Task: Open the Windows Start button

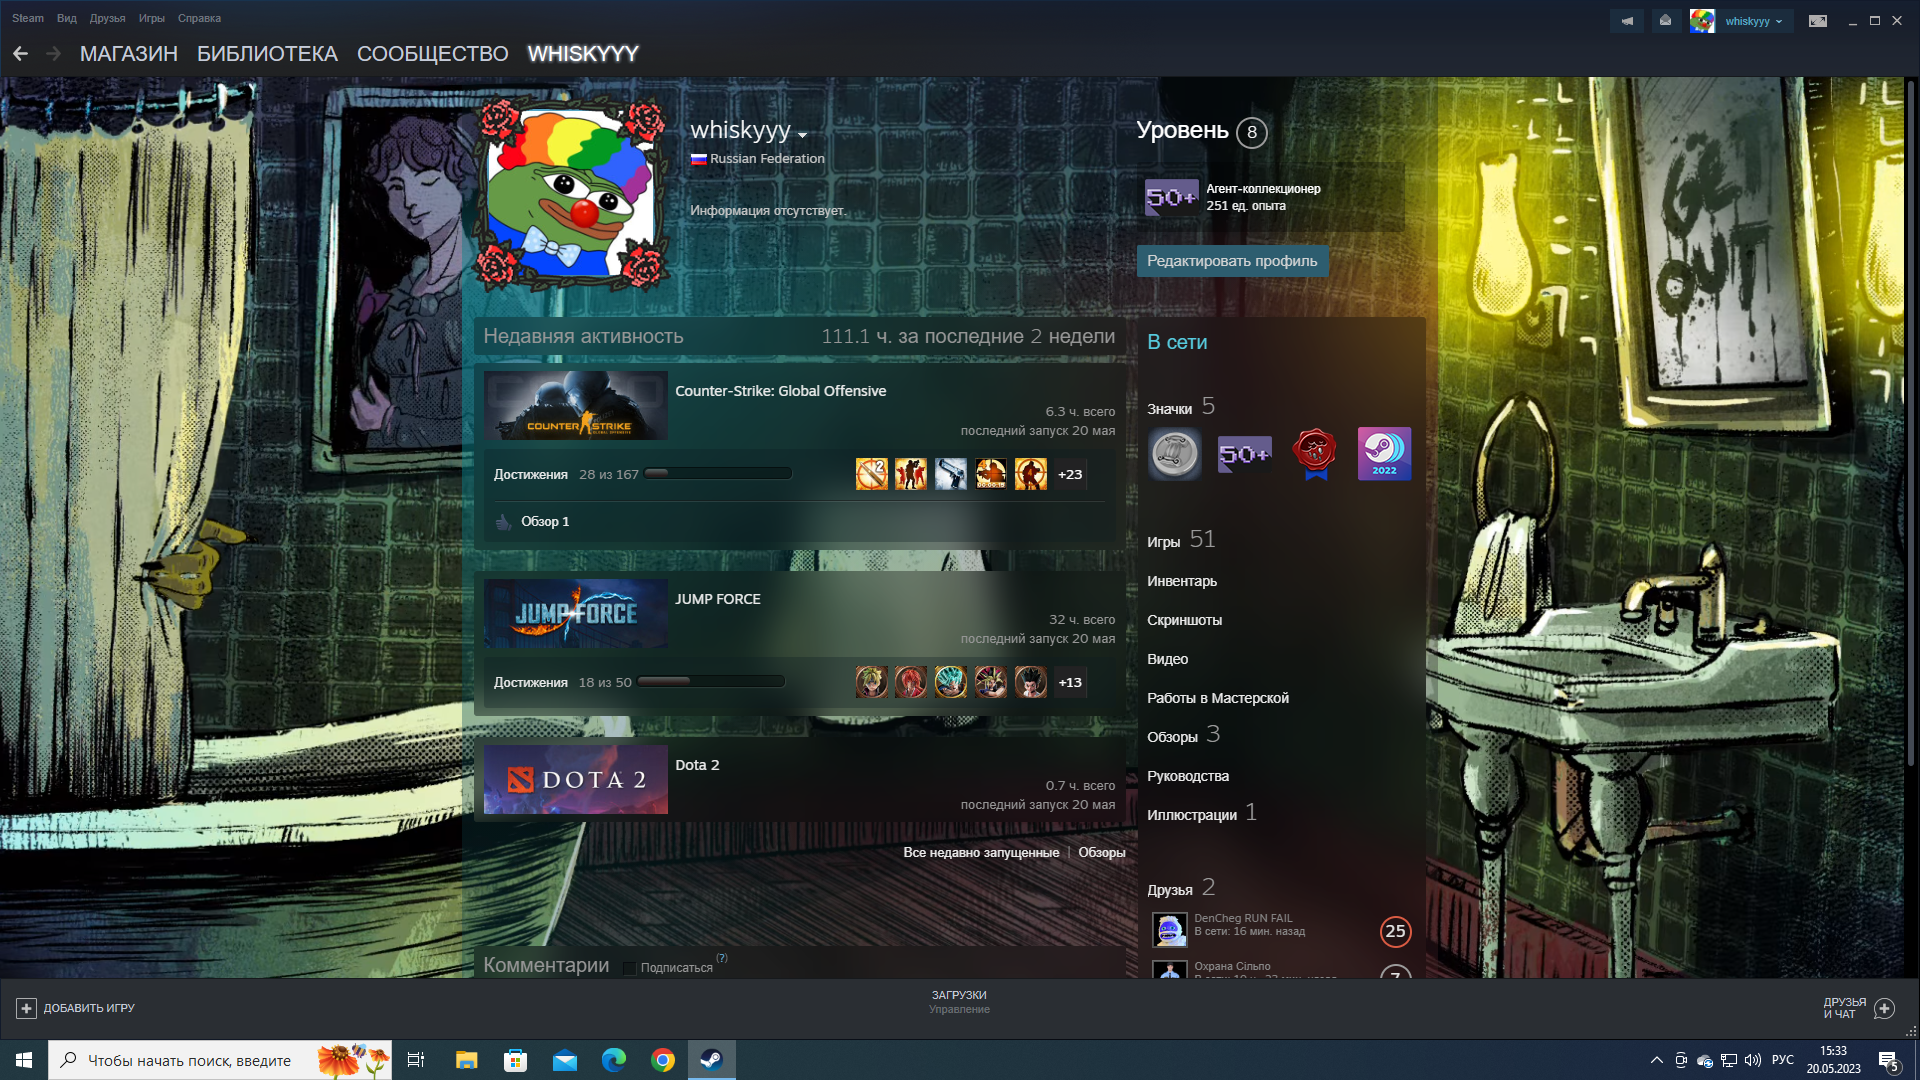Action: point(24,1060)
